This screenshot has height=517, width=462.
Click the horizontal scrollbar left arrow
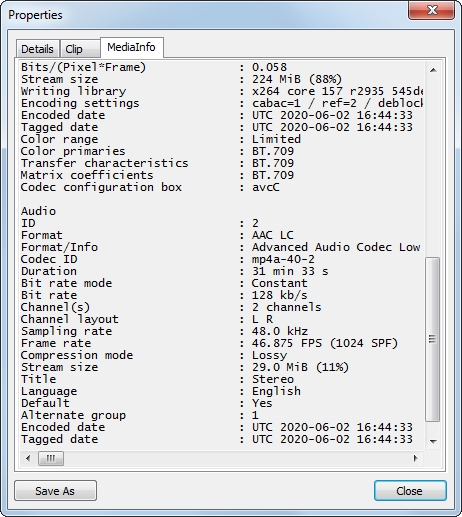point(28,459)
